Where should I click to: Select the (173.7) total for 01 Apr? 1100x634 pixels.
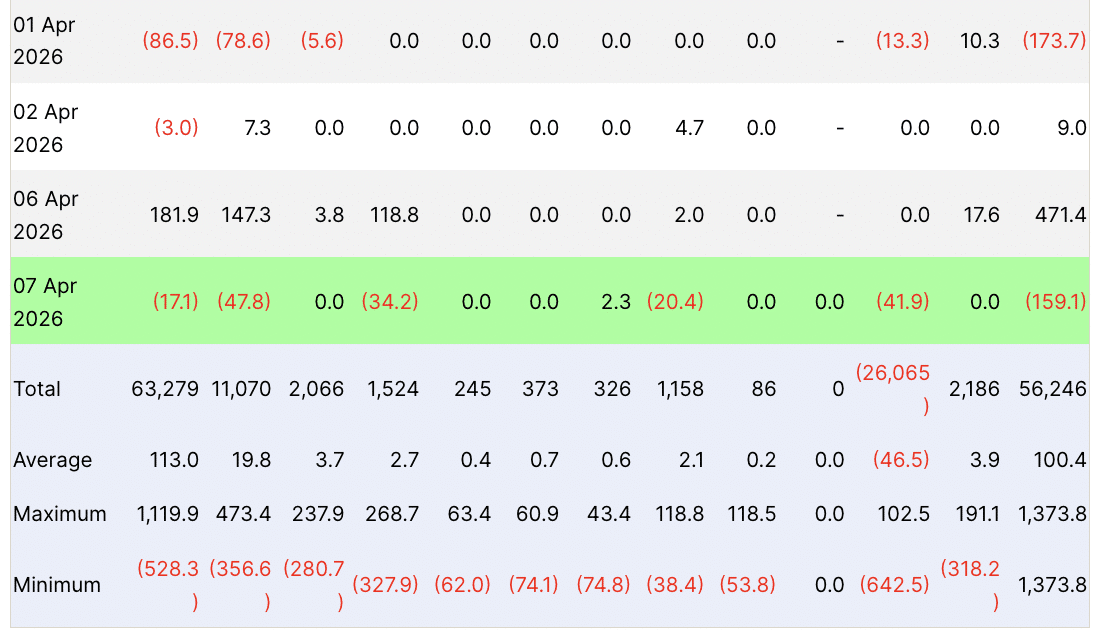(x=1054, y=41)
